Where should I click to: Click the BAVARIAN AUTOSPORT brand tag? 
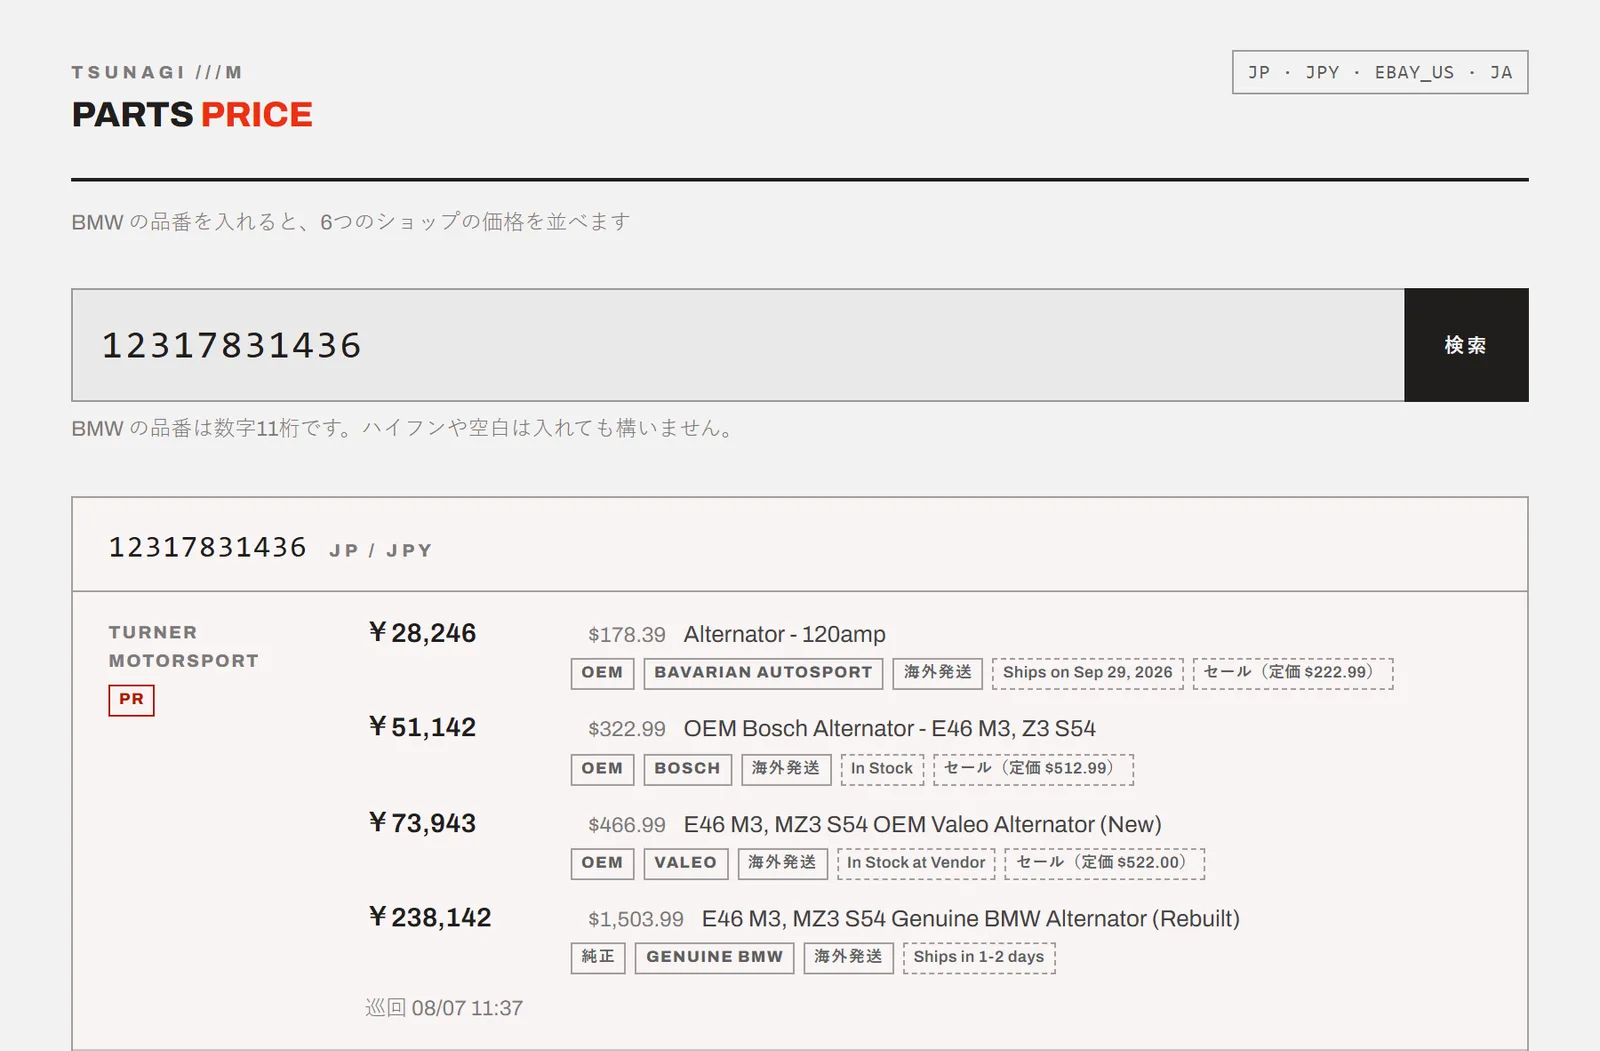(x=763, y=673)
